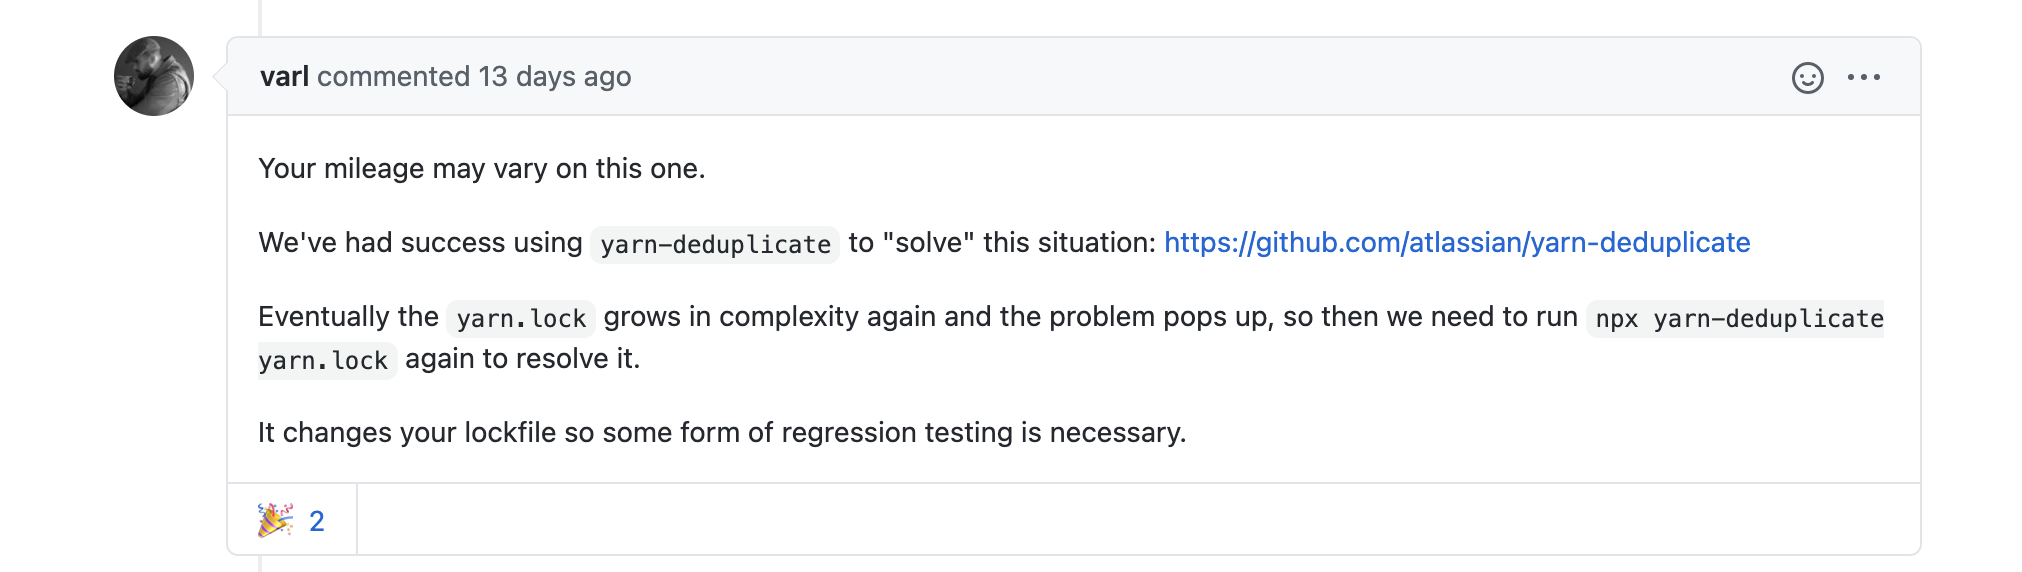Click the "13 days ago" timestamp
The height and width of the screenshot is (572, 2022).
point(554,77)
